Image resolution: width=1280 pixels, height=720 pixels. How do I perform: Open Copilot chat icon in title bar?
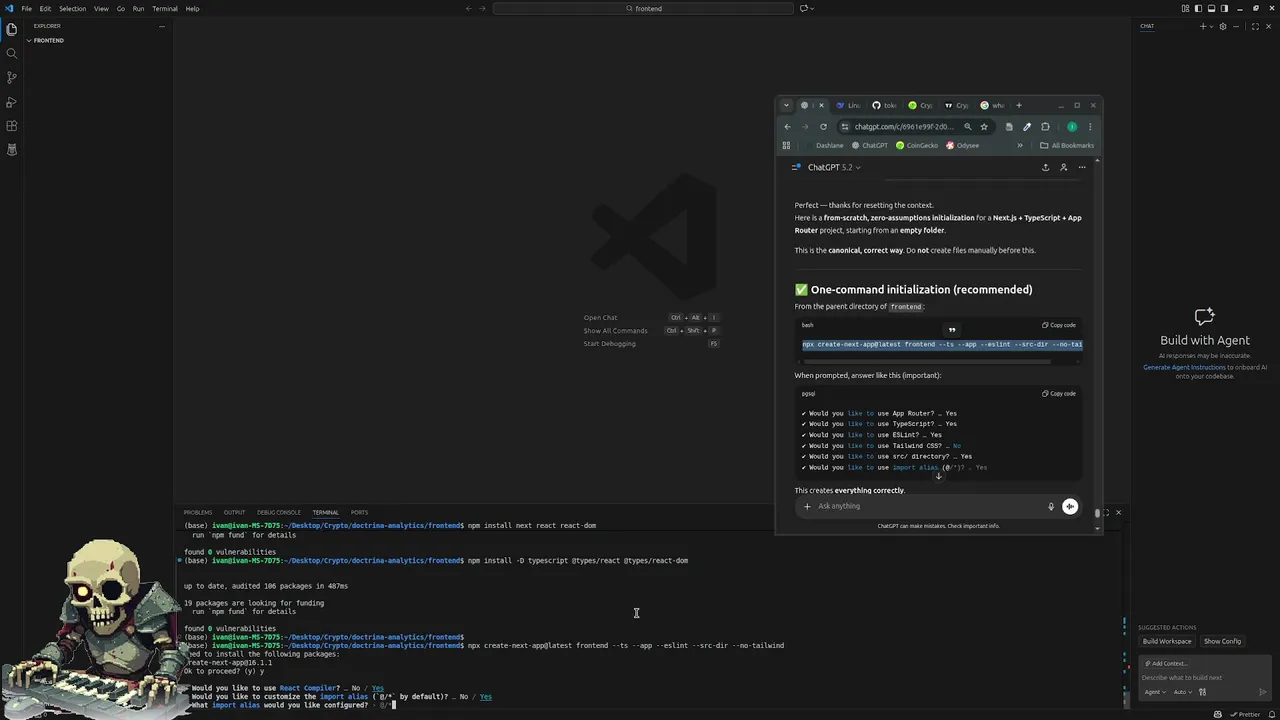pyautogui.click(x=803, y=8)
